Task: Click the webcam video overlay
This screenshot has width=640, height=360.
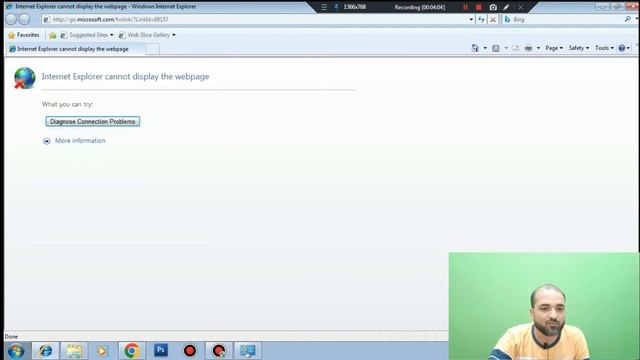Action: coord(544,306)
